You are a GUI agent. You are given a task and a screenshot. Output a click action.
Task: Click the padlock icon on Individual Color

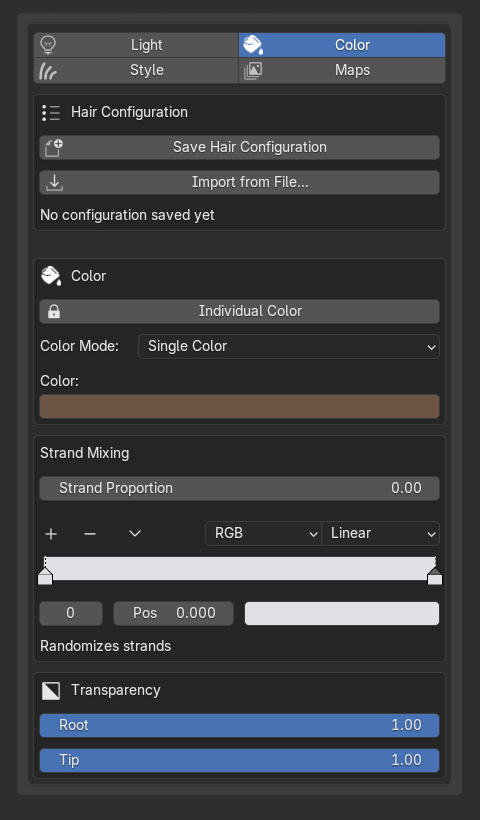54,312
